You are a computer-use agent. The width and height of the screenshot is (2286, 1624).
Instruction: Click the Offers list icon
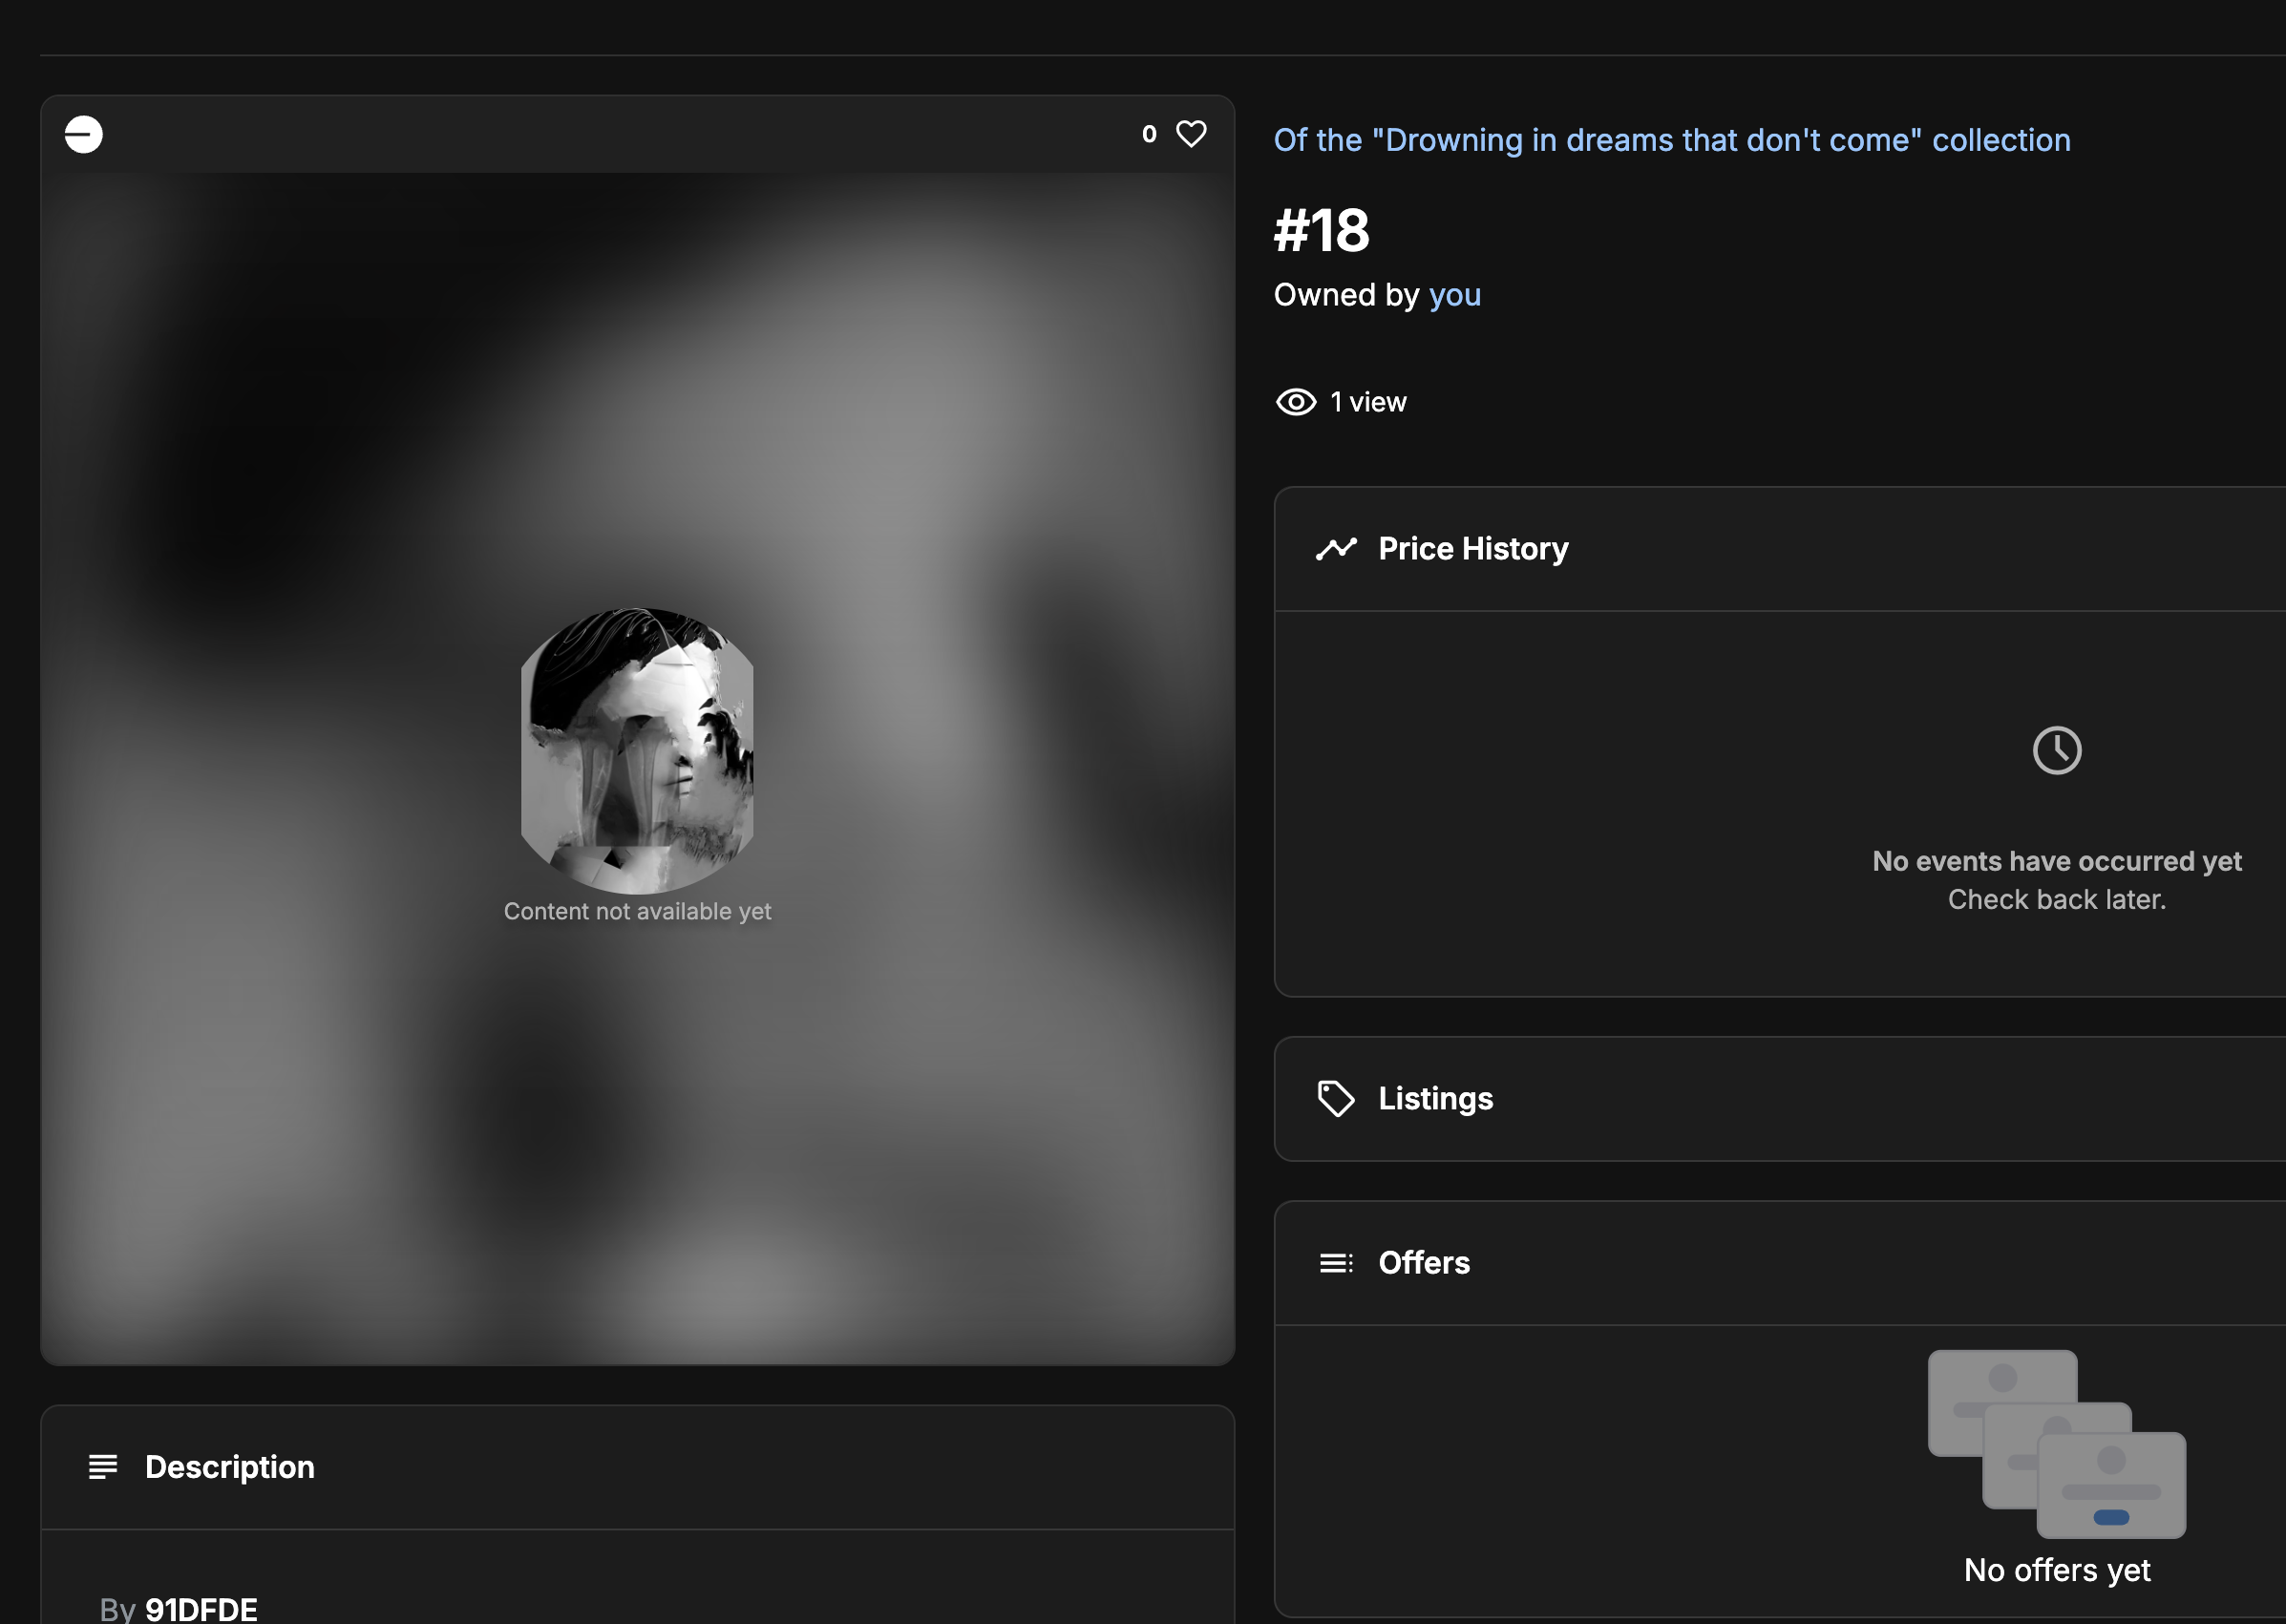pyautogui.click(x=1336, y=1263)
